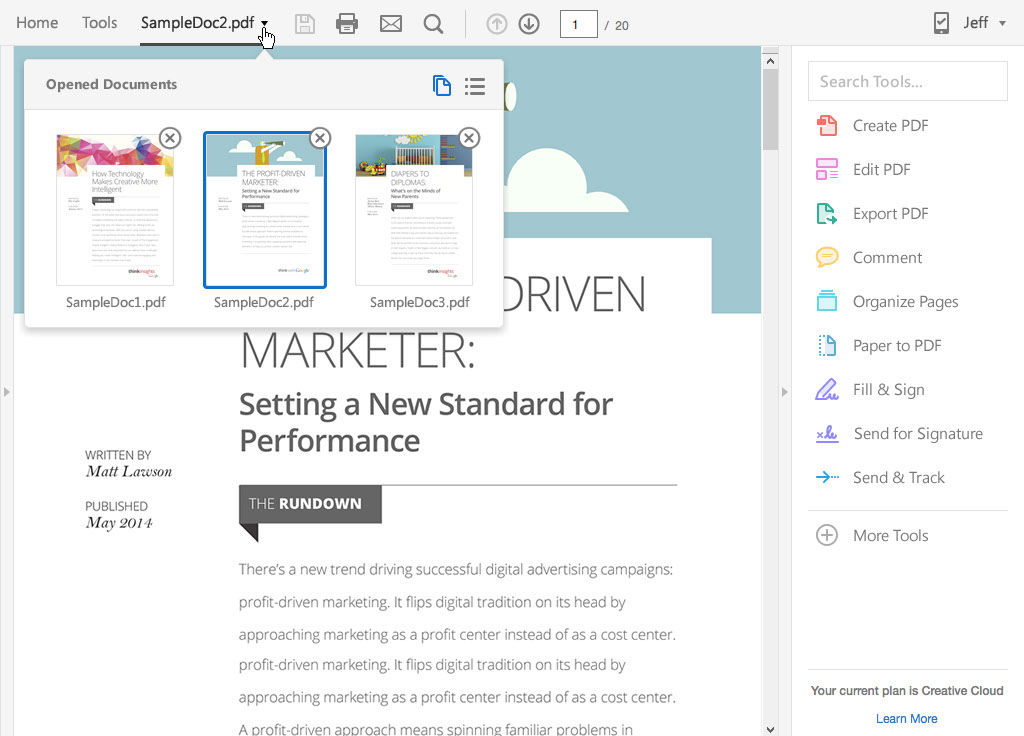Screen dimensions: 1024x736
Task: Click the Print icon in toolbar
Action: [x=347, y=24]
